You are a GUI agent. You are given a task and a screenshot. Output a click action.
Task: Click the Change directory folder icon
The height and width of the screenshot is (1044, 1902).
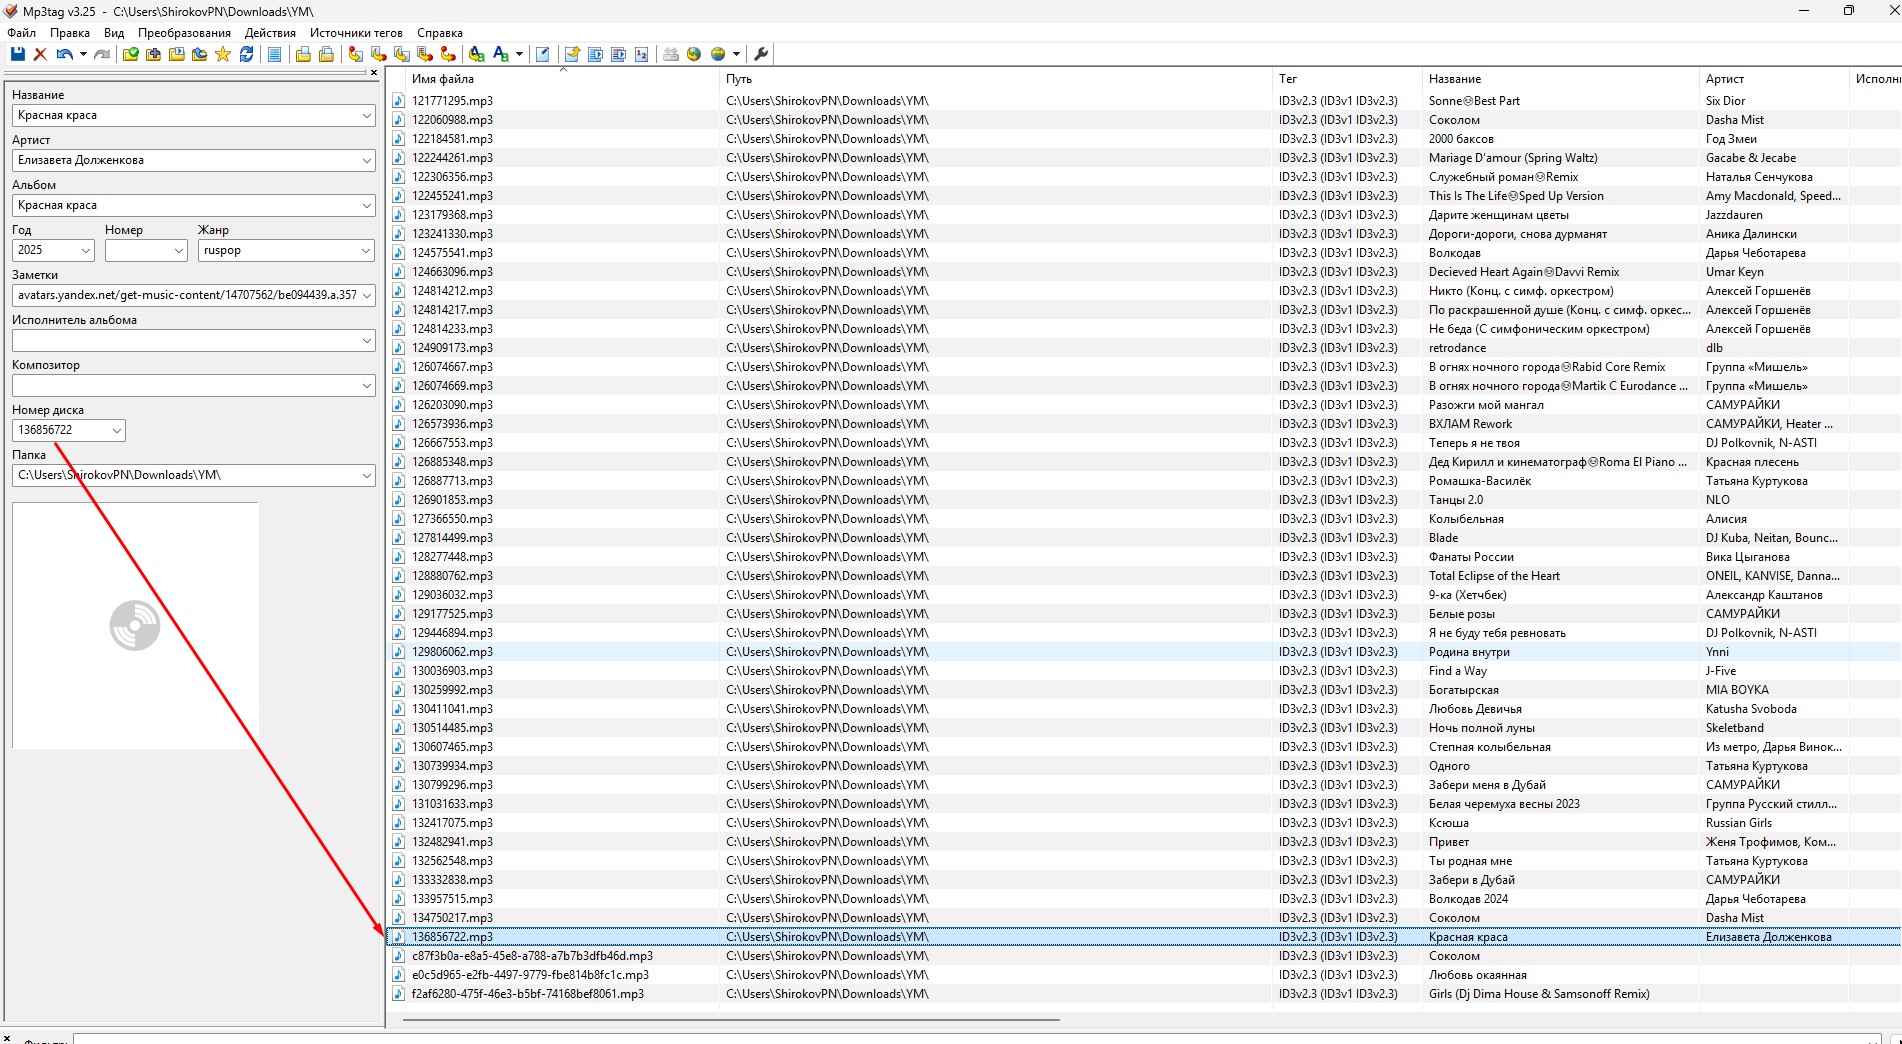[131, 54]
